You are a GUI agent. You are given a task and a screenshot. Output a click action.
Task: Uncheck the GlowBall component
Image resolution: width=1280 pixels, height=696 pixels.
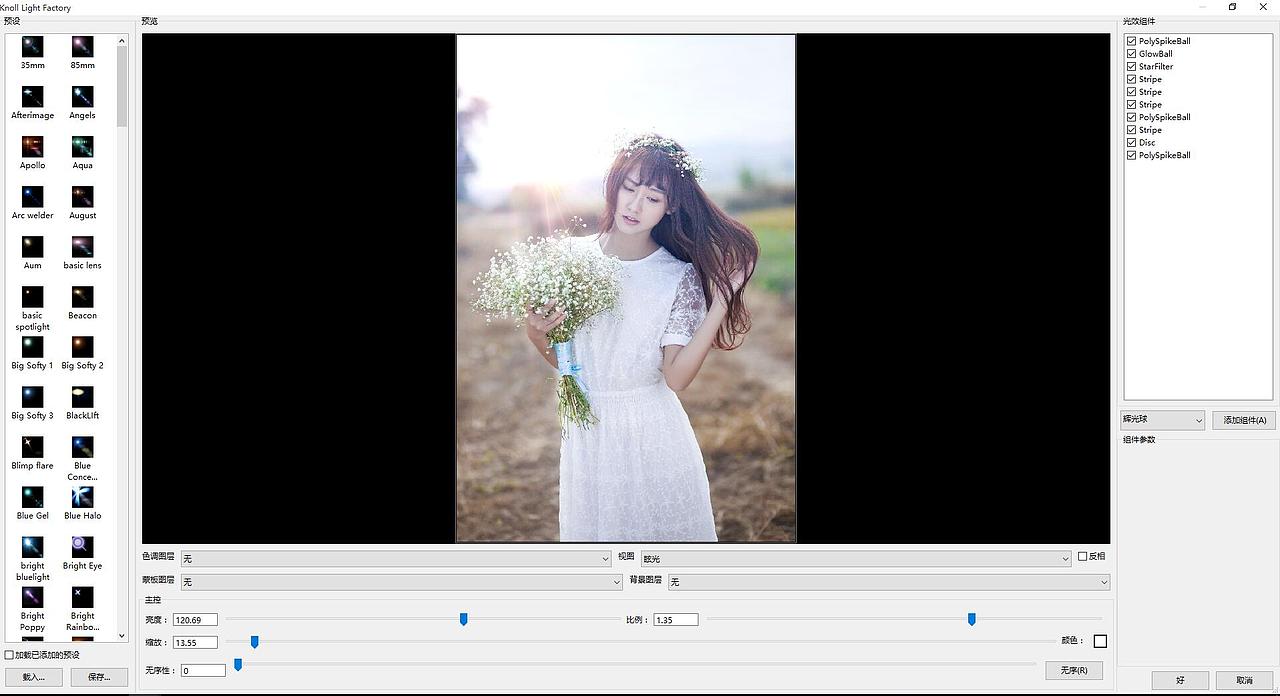[x=1131, y=54]
